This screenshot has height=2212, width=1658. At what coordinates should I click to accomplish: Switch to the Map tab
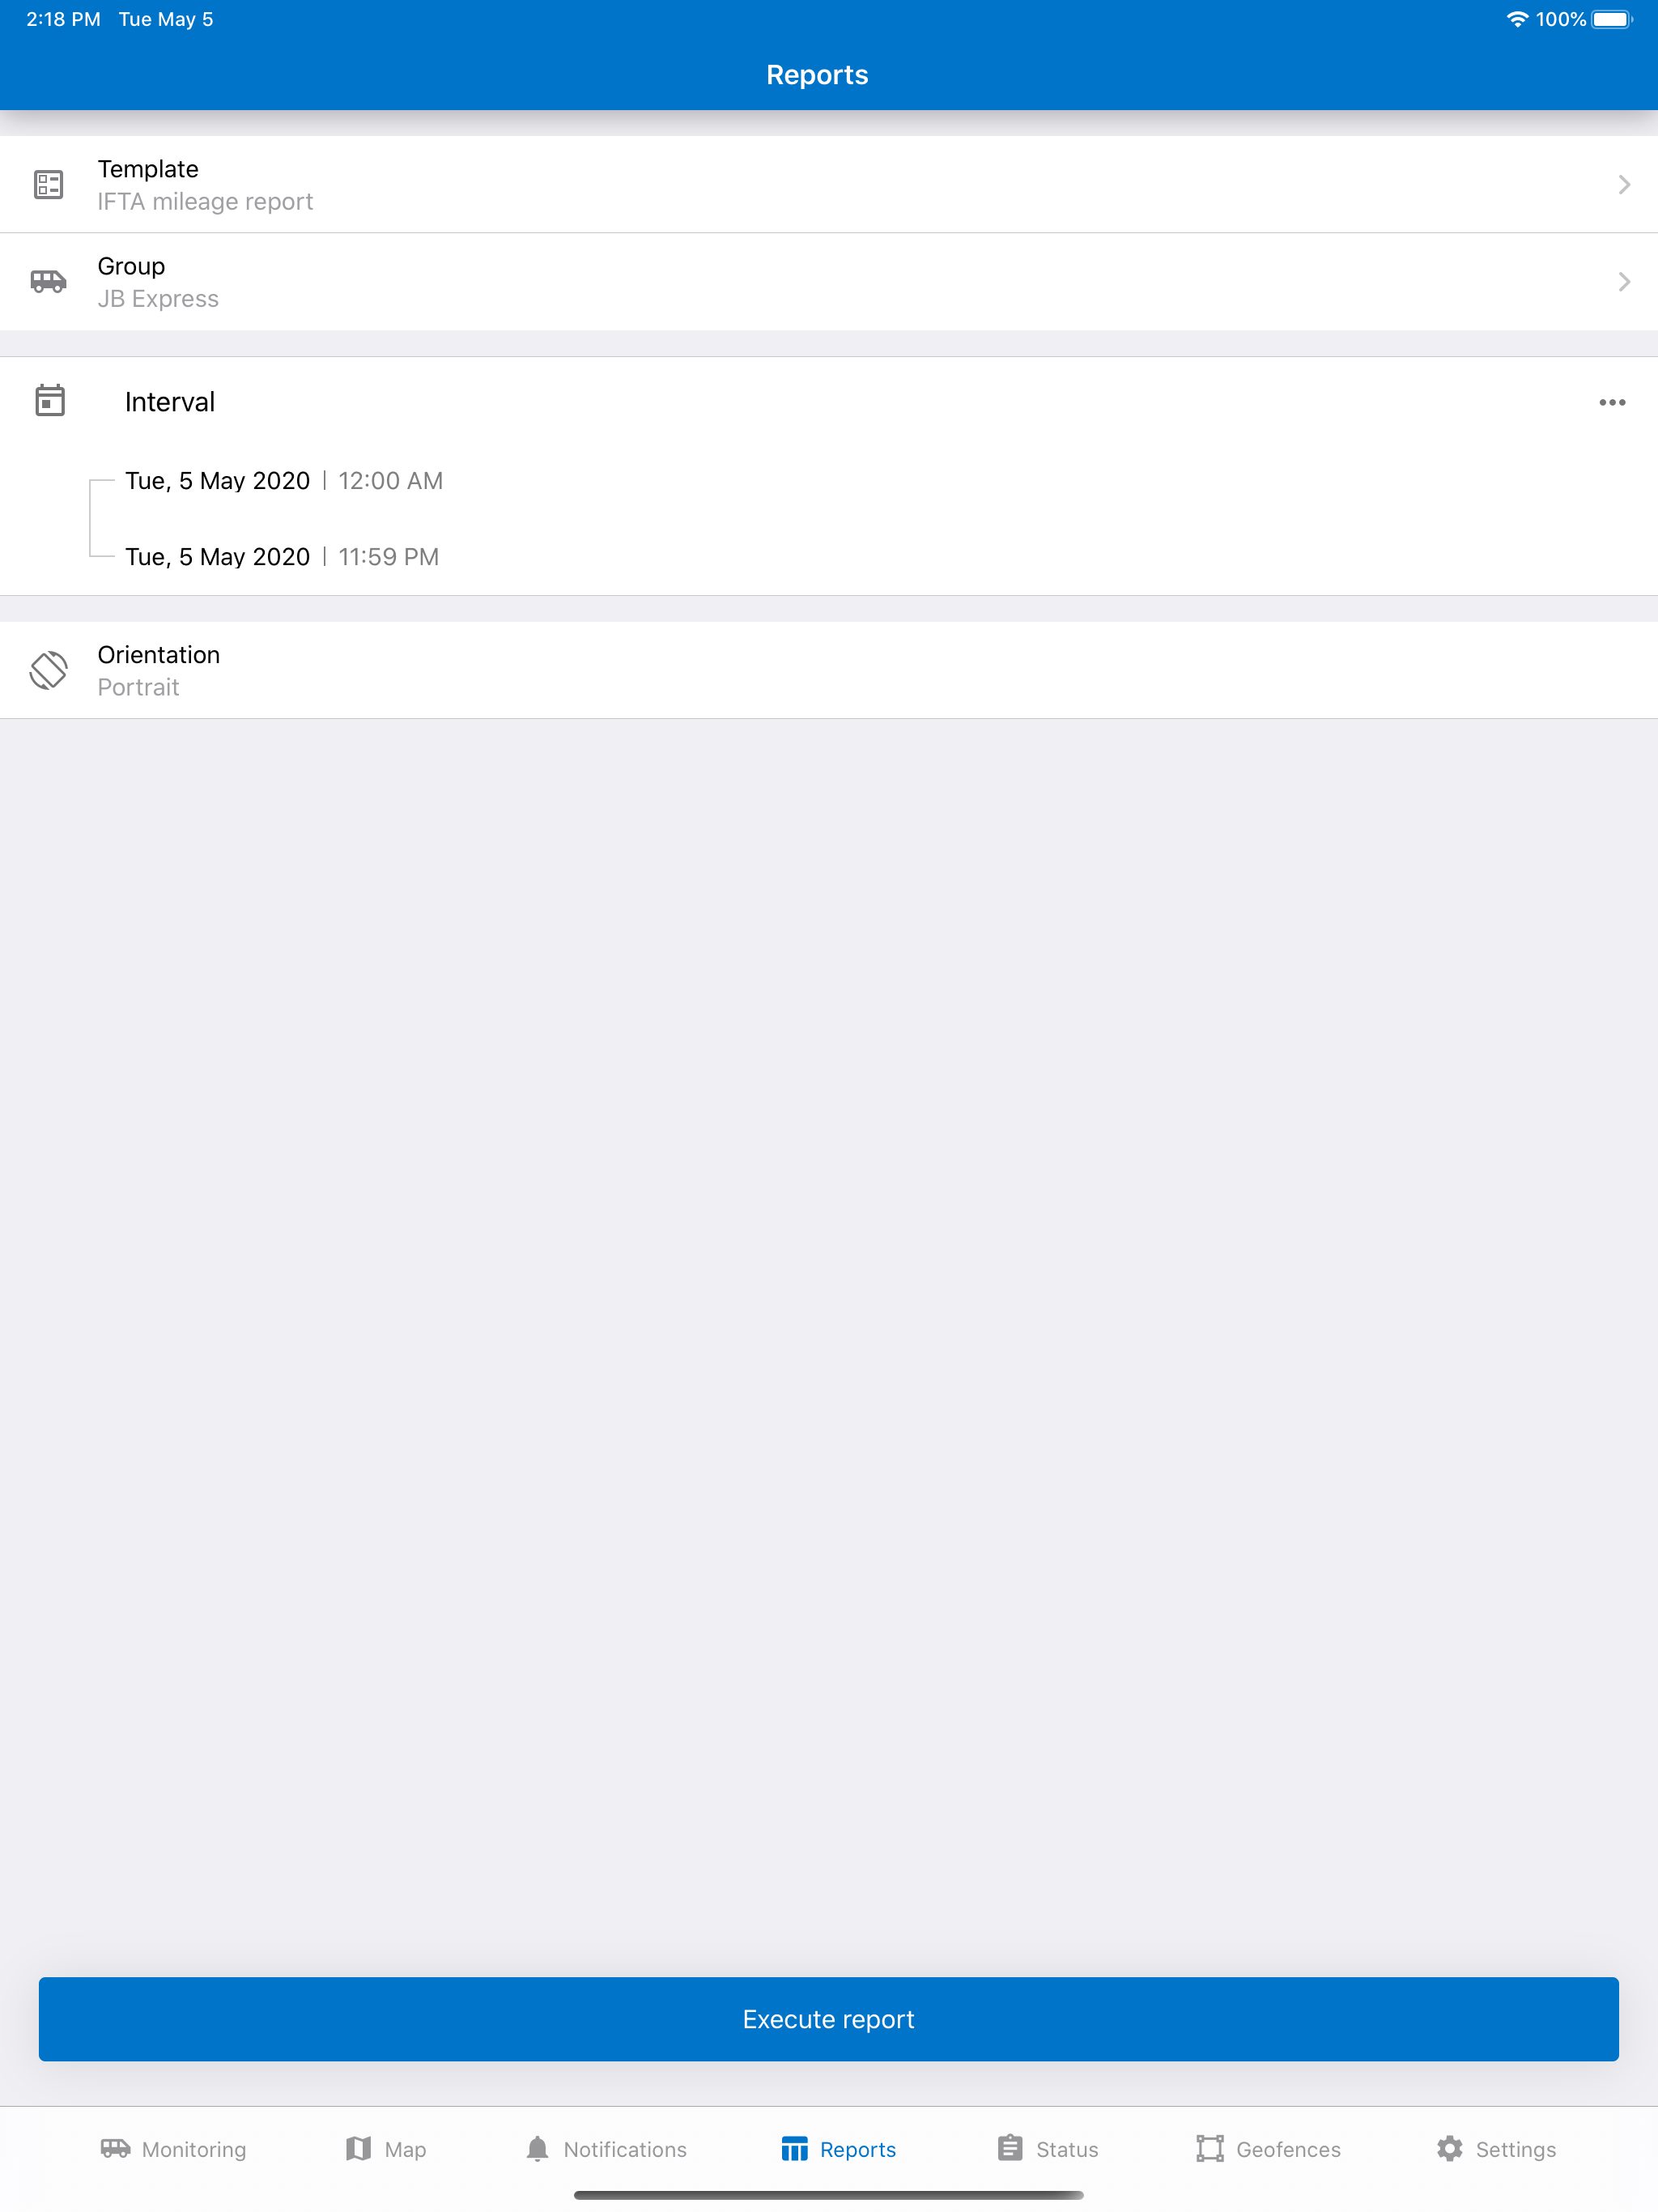[x=386, y=2149]
